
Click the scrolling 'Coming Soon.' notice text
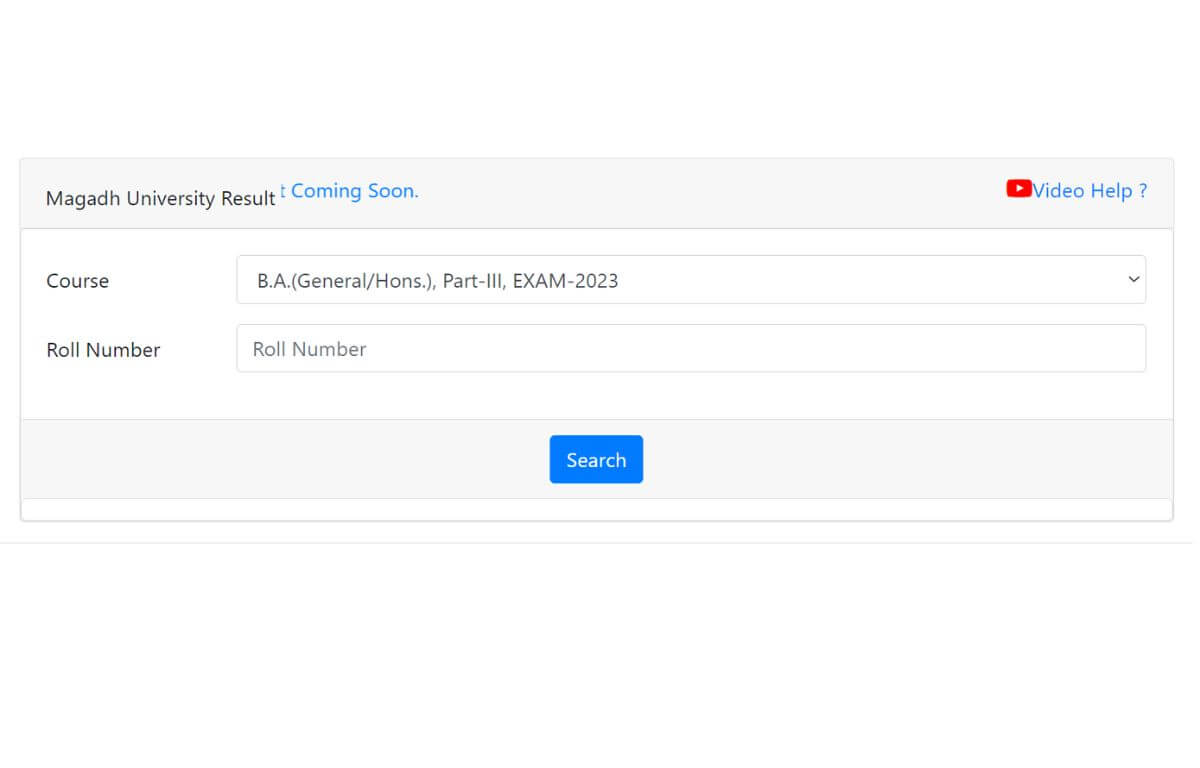pyautogui.click(x=350, y=191)
